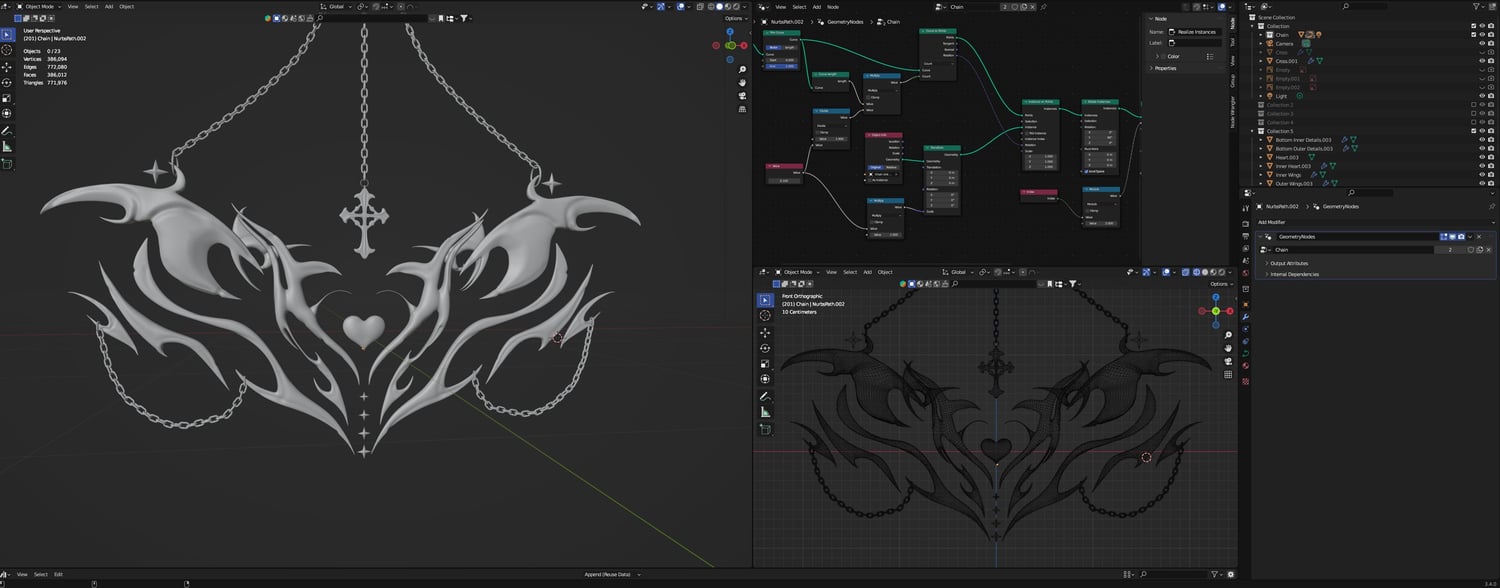The image size is (1500, 588).
Task: Toggle visibility of Heart.003 object
Action: 1482,157
